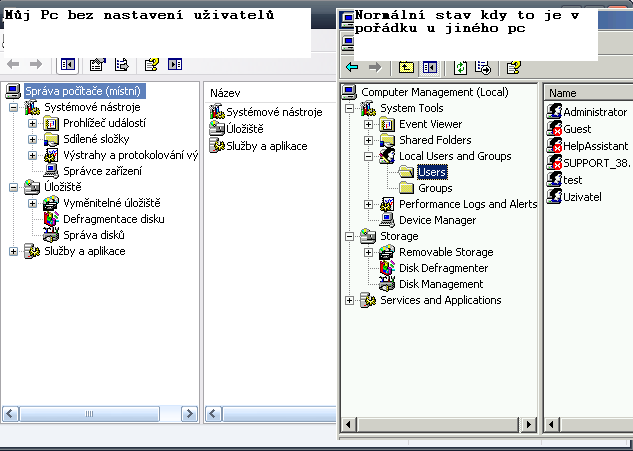Viewport: 633px width, 451px height.
Task: Open Device Manager tree item
Action: 437,220
